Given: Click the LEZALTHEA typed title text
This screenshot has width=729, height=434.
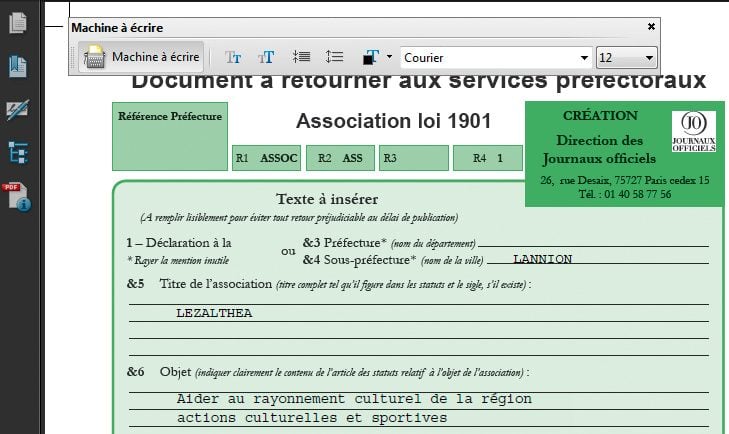Looking at the screenshot, I should click(x=214, y=313).
